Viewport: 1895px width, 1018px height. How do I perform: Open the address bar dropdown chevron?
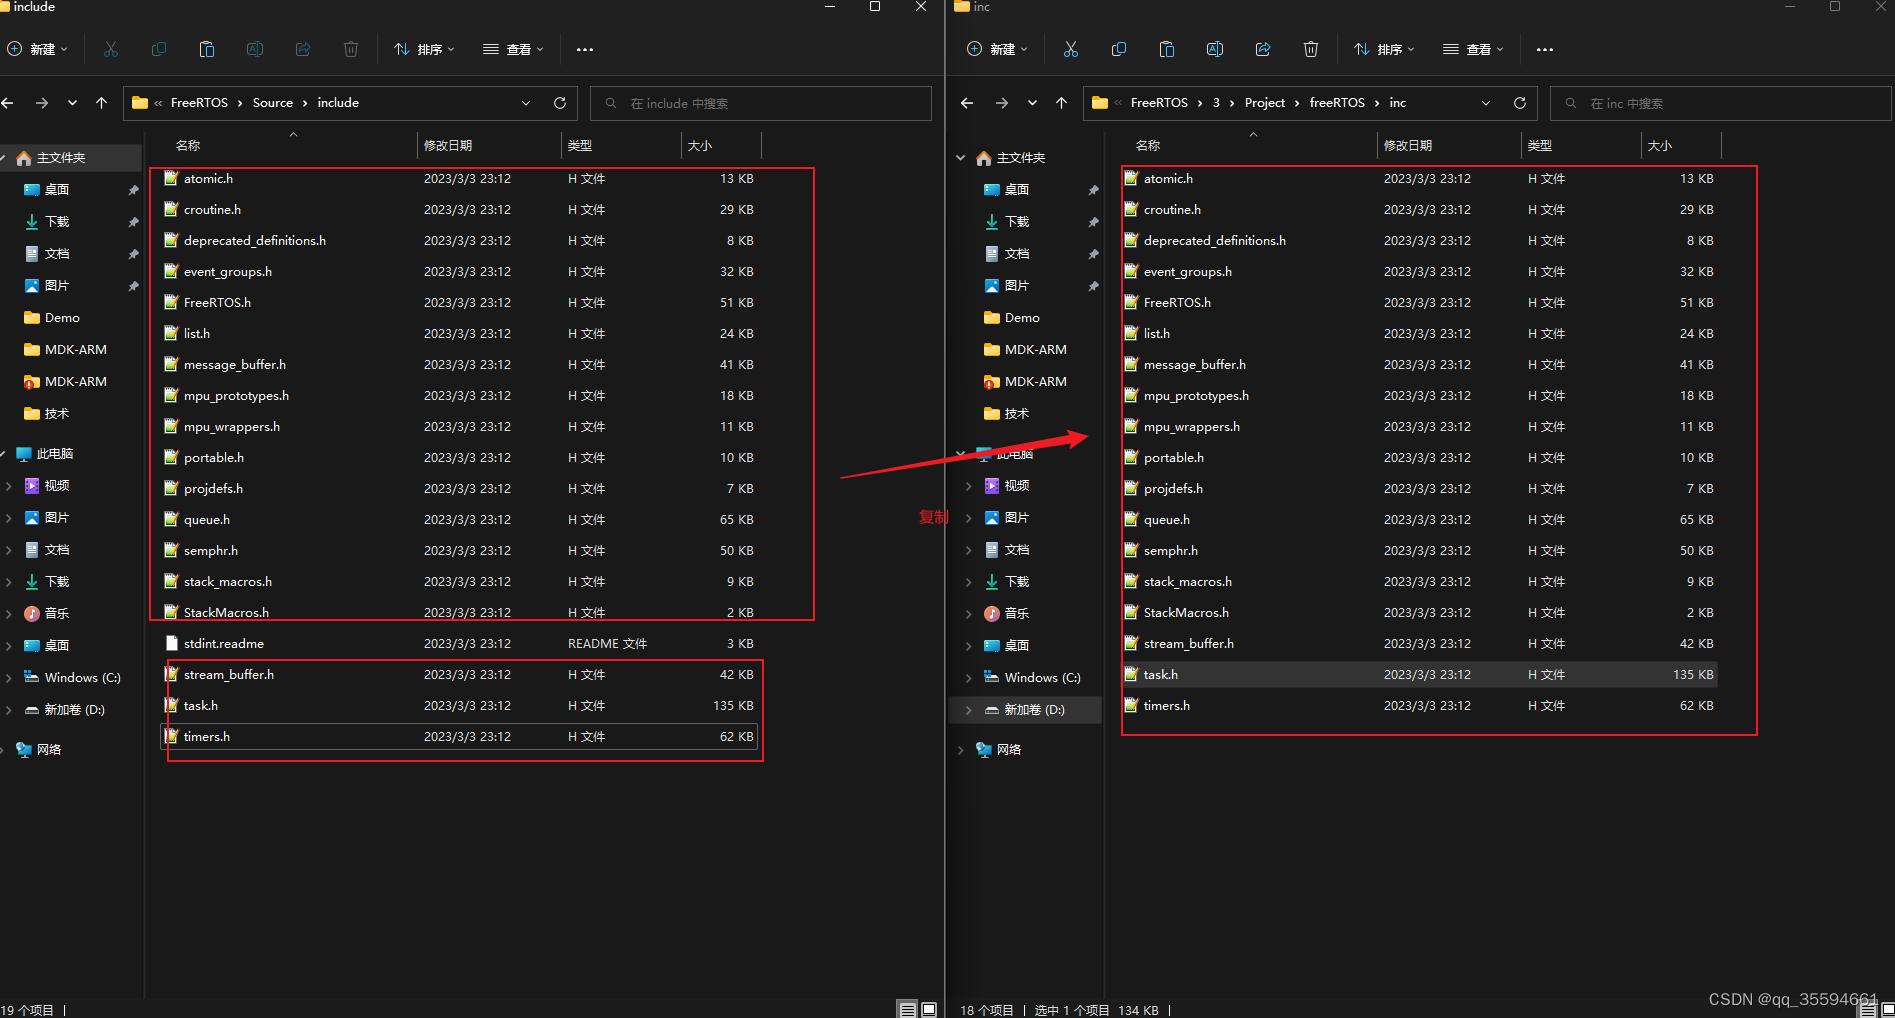(525, 102)
